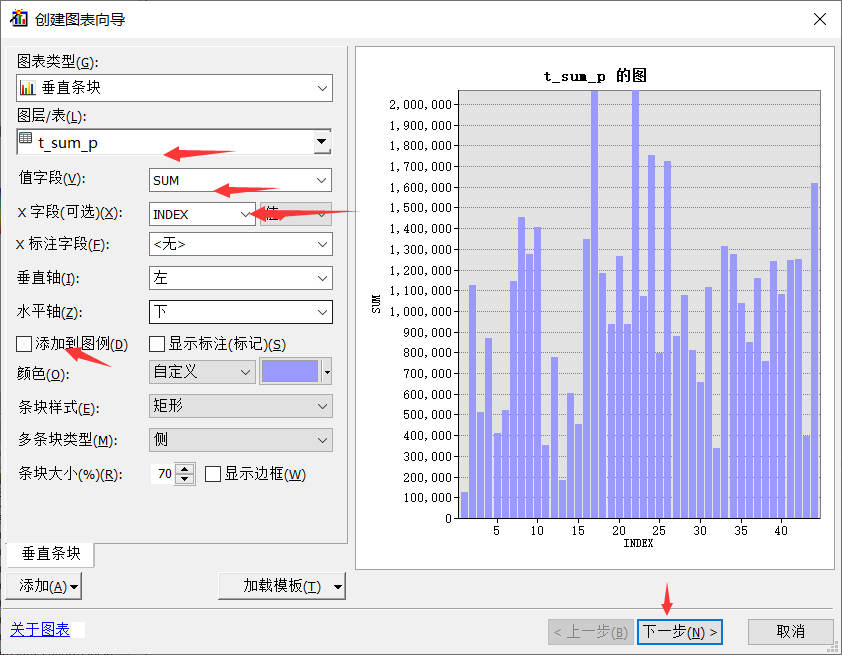
Task: Toggle the 添加到图例 checkbox
Action: pos(24,344)
